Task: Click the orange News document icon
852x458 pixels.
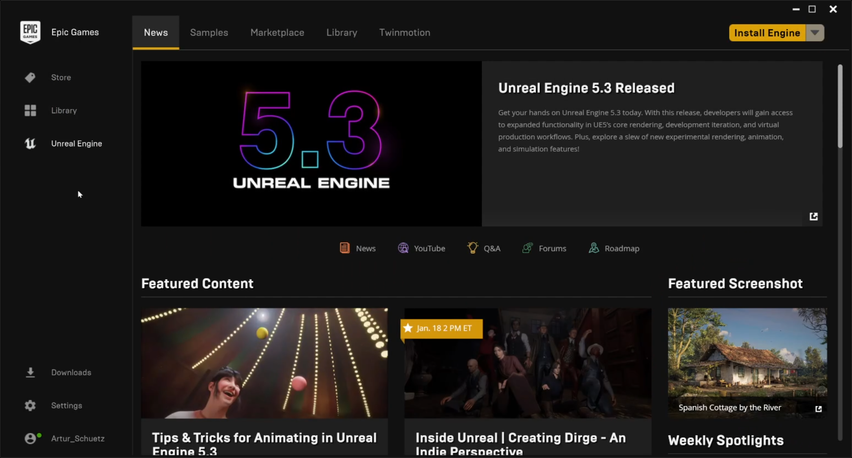Action: coord(344,248)
